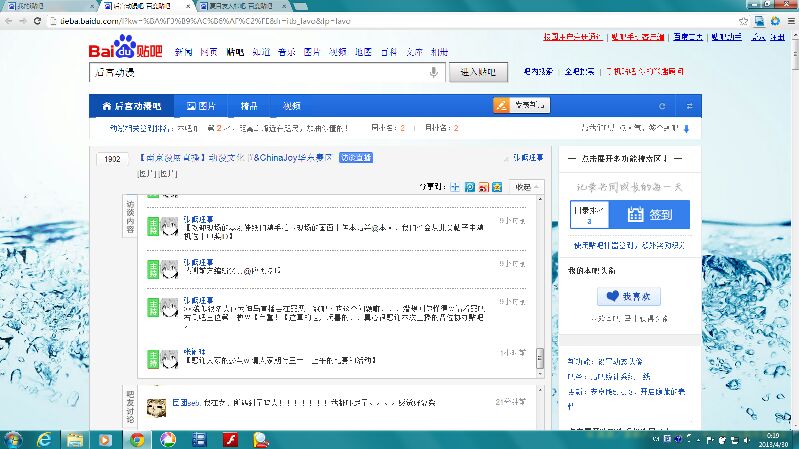Viewport: 799px width, 449px height.
Task: Click 网页 in Baidu top navigation
Action: click(x=208, y=52)
